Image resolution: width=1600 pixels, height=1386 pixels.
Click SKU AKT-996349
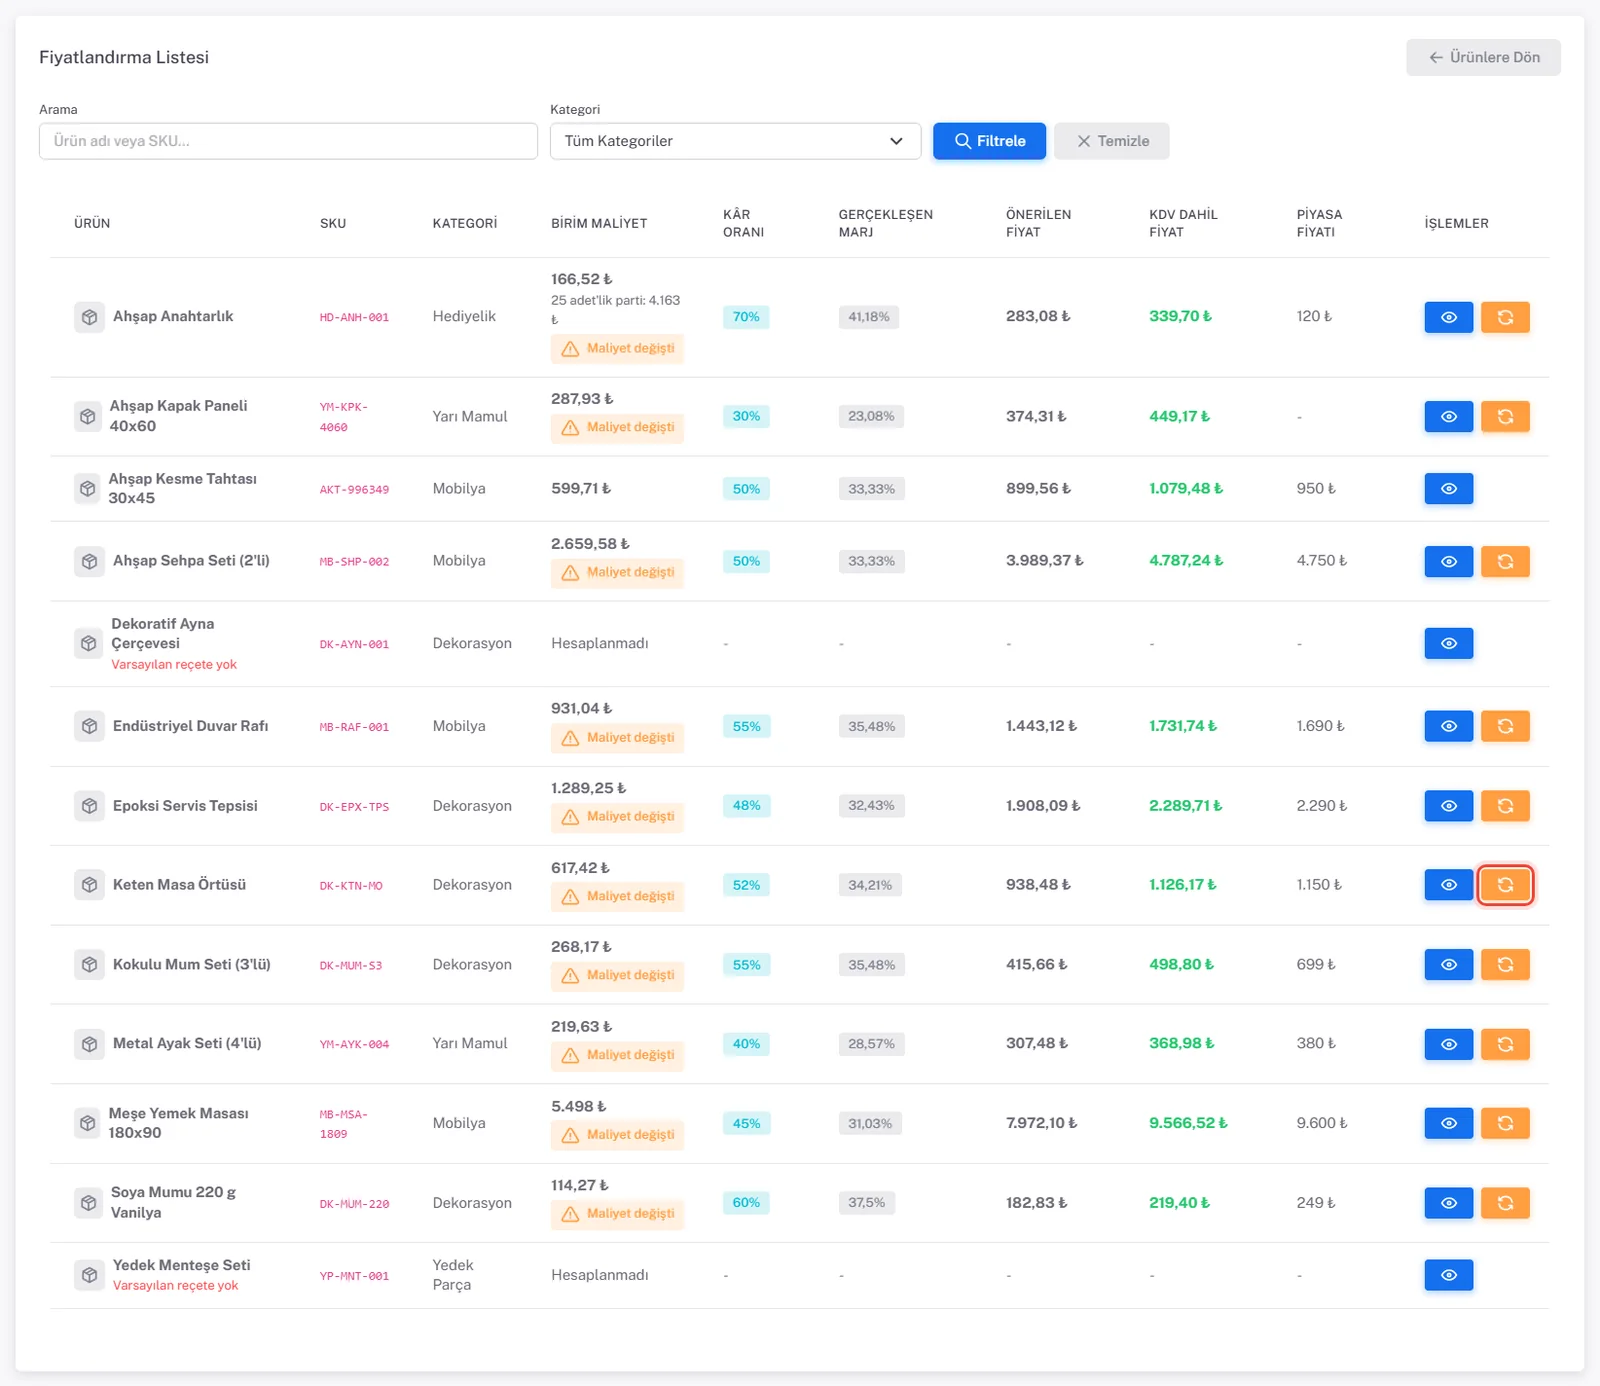(354, 489)
